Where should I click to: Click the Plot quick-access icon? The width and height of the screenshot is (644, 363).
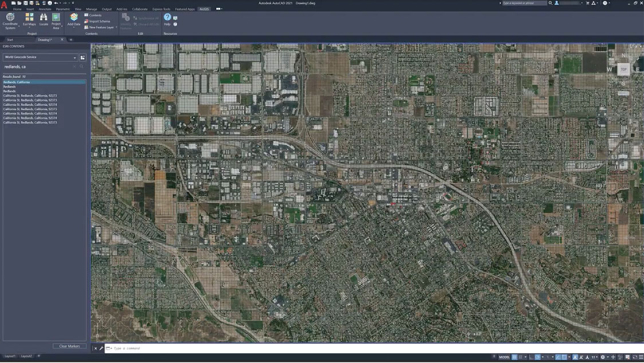[x=50, y=3]
